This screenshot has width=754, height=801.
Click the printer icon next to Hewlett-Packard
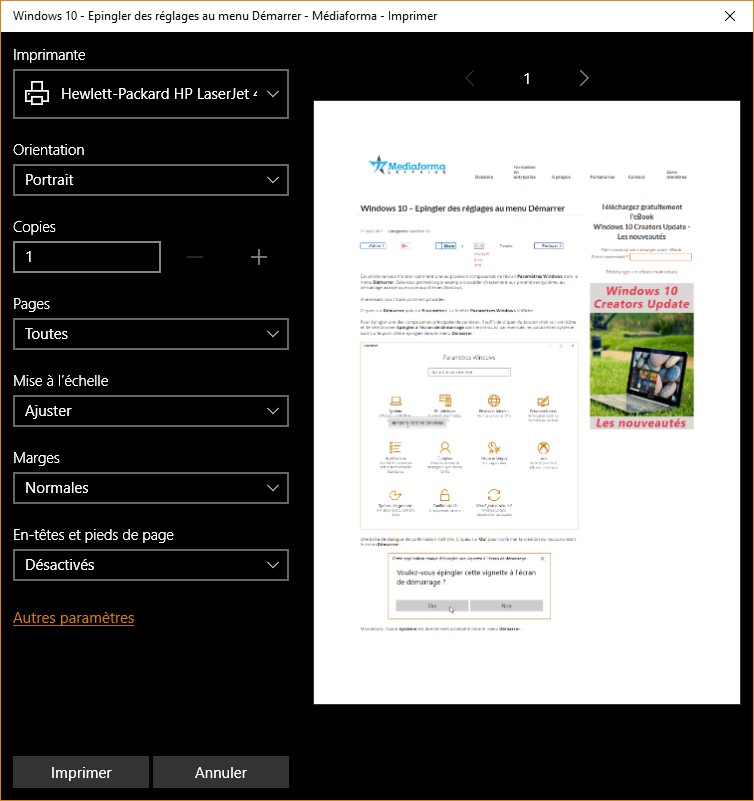37,93
